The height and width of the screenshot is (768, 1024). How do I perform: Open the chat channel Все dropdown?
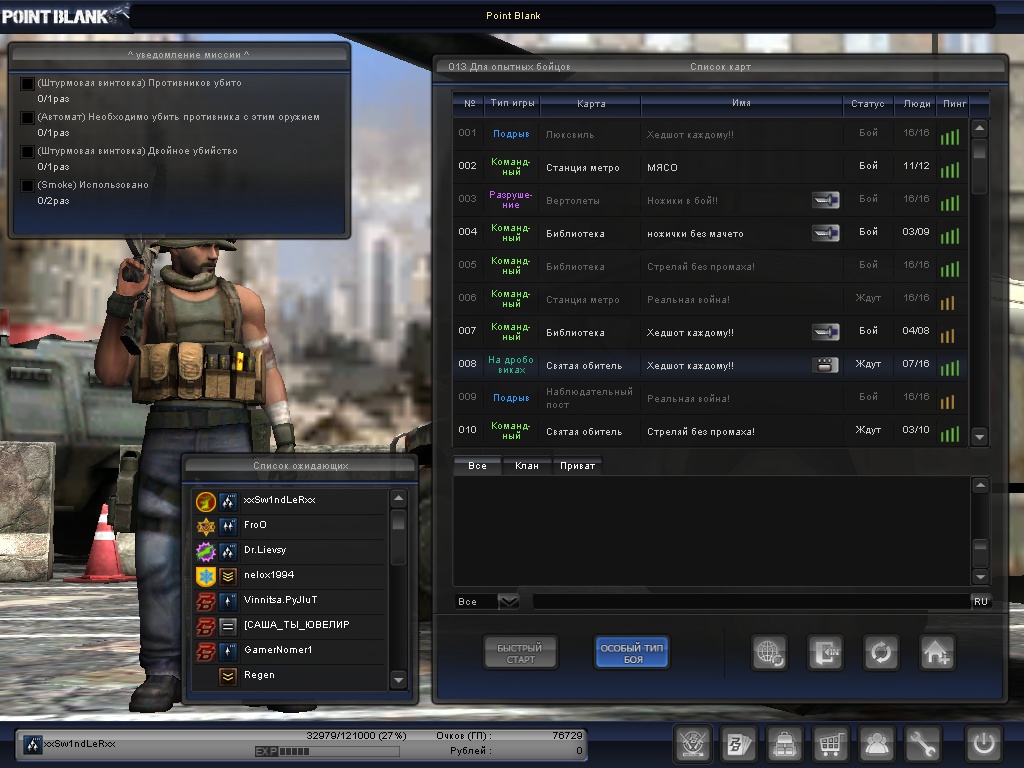pos(508,601)
